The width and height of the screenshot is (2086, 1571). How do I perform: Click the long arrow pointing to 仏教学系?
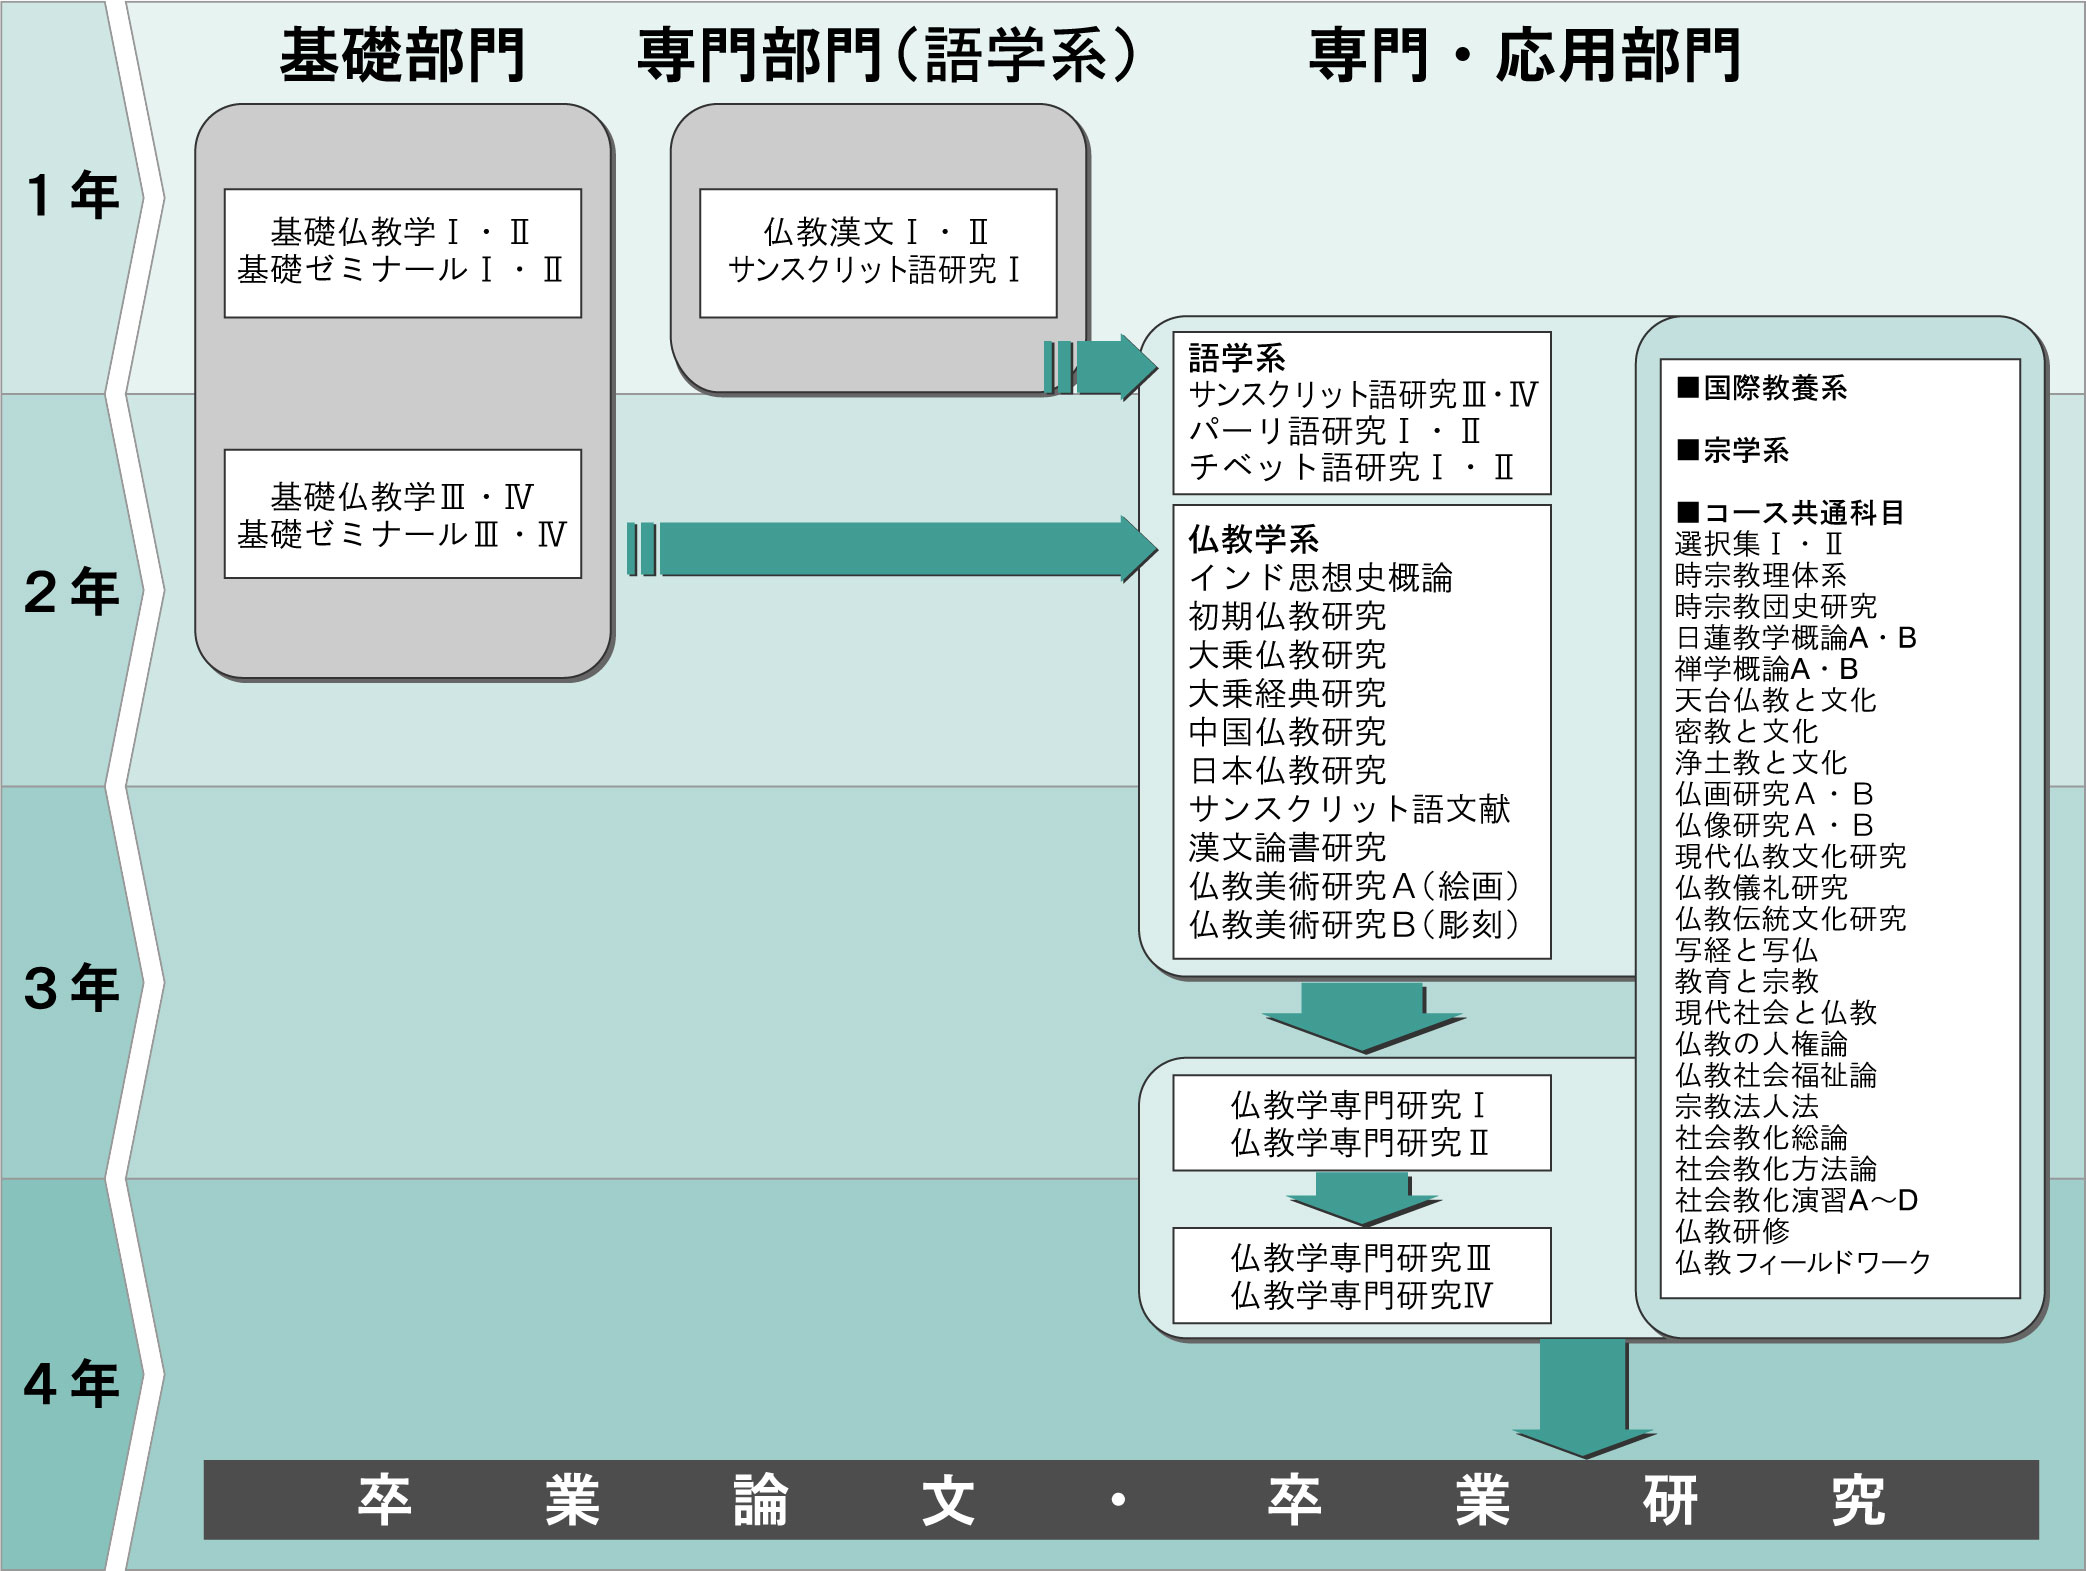coord(890,549)
